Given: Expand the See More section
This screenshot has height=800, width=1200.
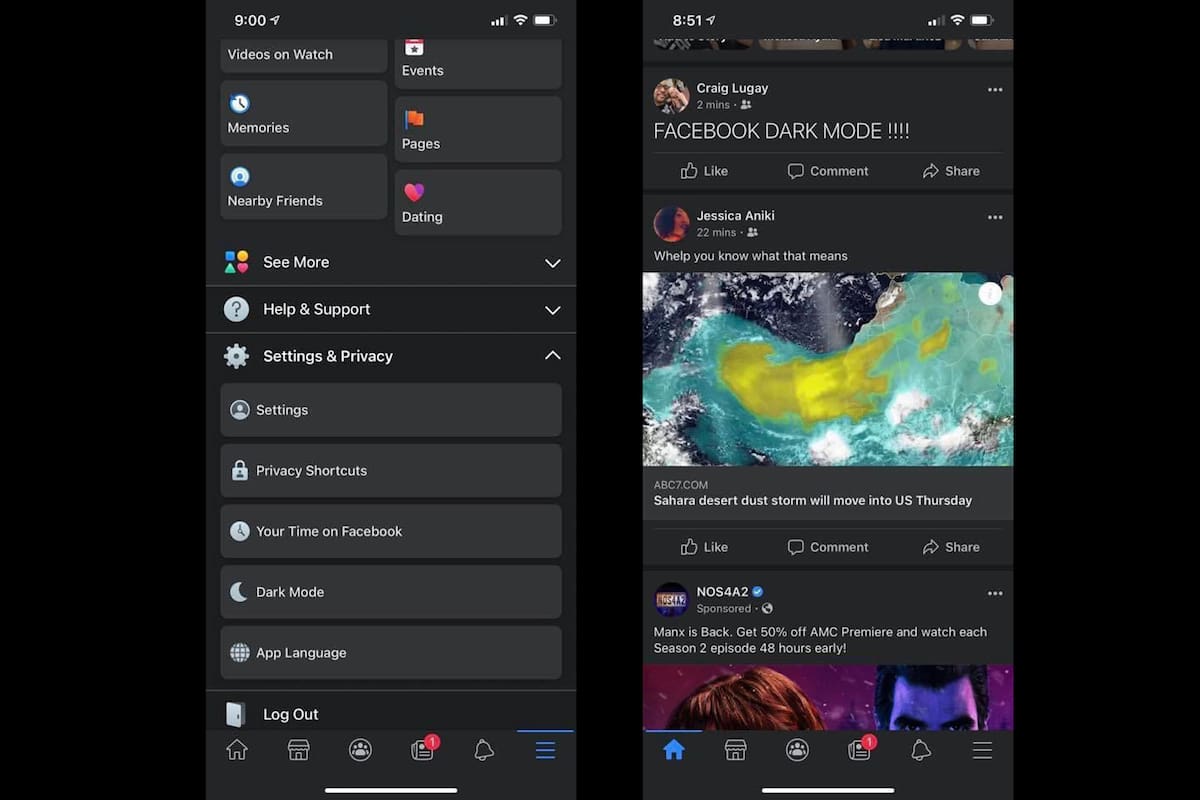Looking at the screenshot, I should [x=391, y=262].
